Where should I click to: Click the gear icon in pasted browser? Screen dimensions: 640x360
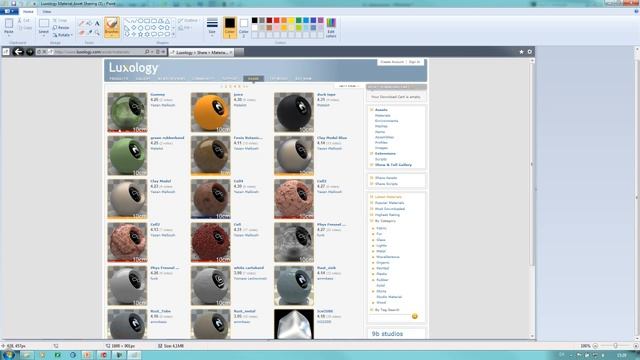coord(530,52)
